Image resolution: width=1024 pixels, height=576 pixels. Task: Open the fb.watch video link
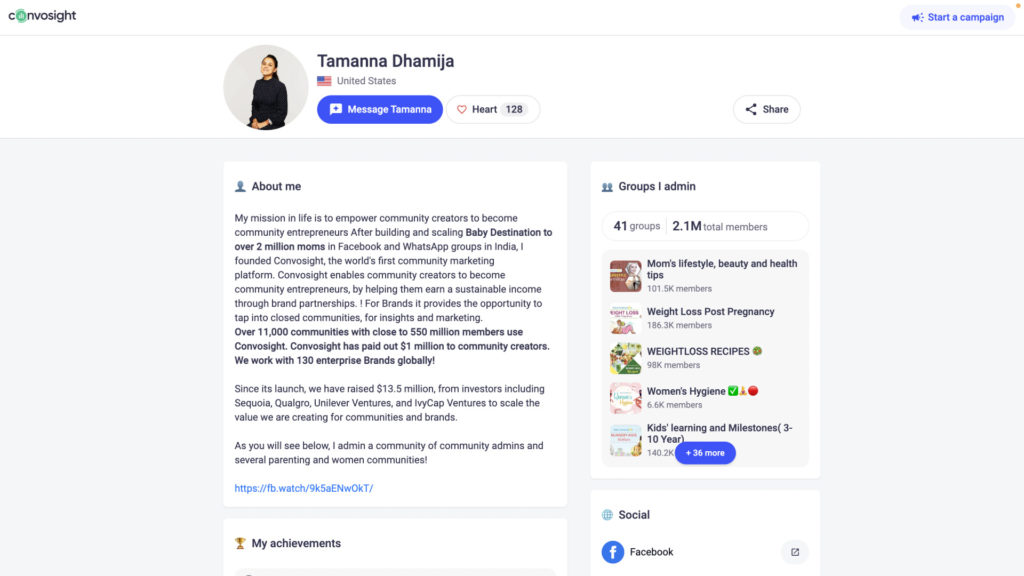click(304, 488)
